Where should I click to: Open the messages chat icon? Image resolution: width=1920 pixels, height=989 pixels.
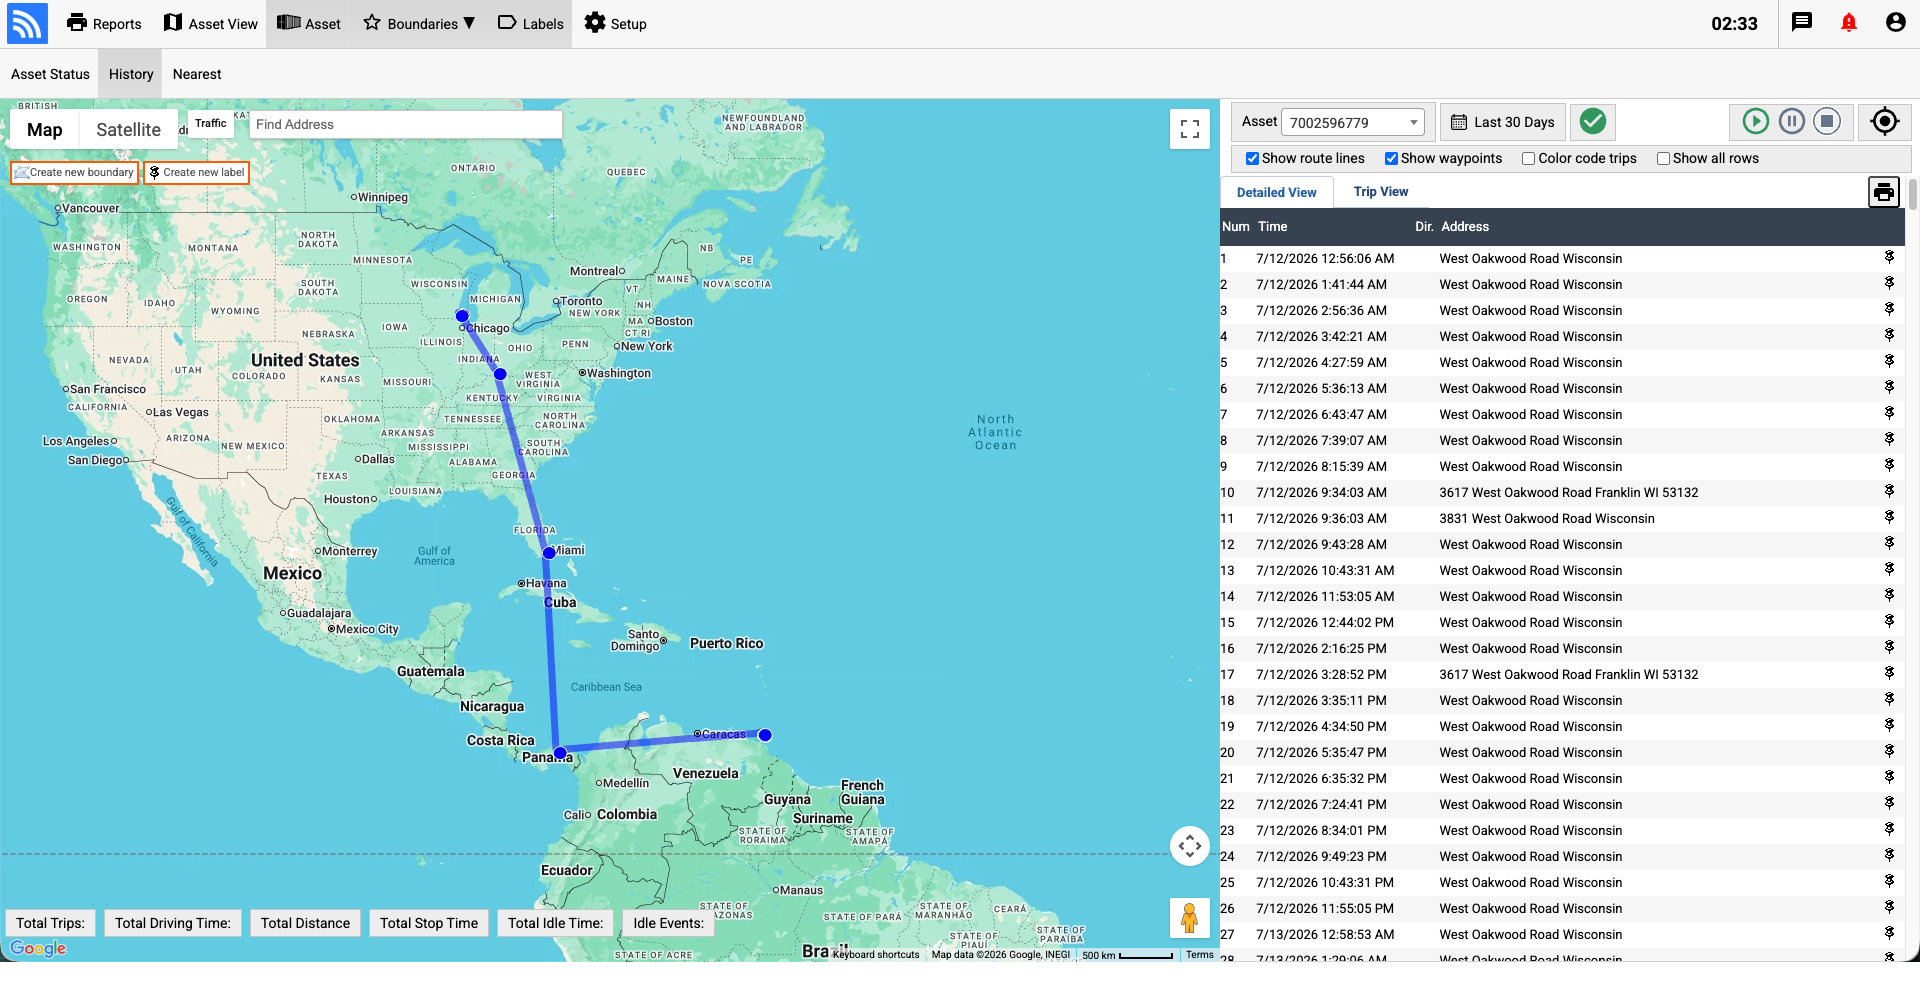point(1802,22)
